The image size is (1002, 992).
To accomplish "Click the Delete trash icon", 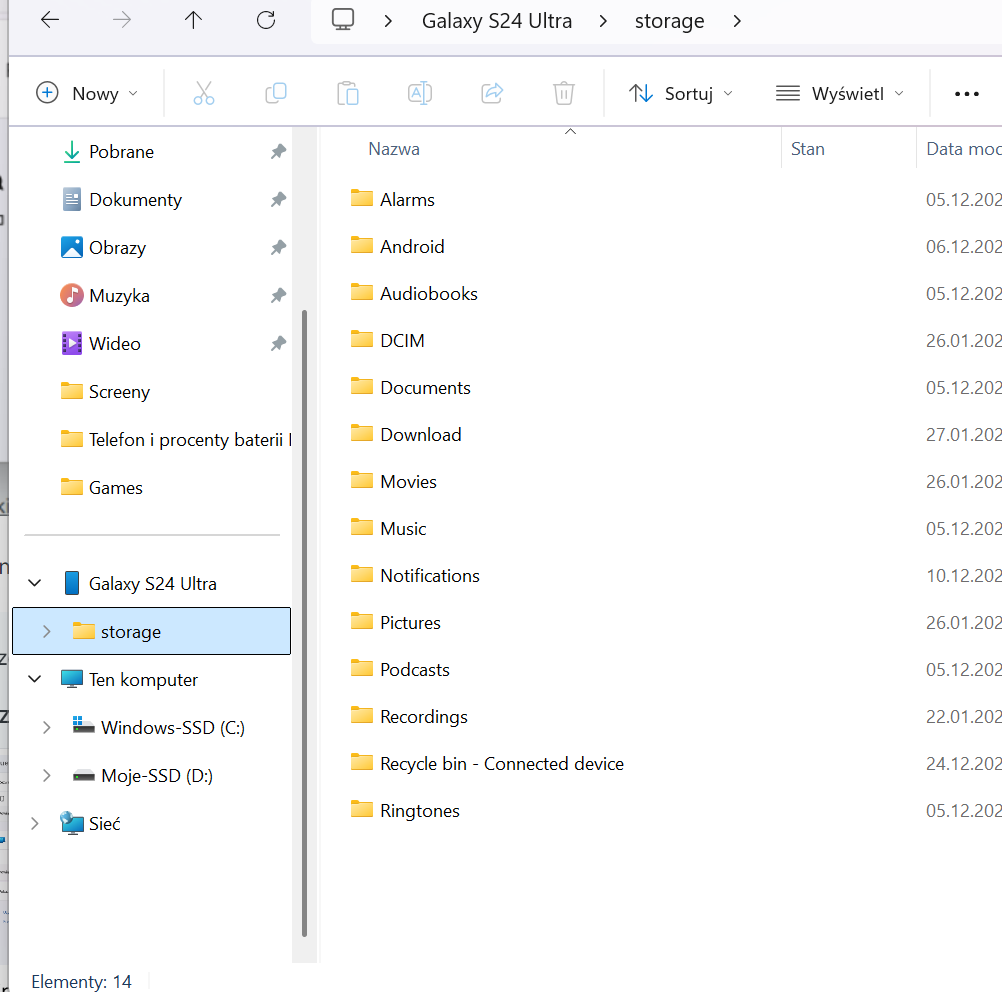I will [564, 94].
